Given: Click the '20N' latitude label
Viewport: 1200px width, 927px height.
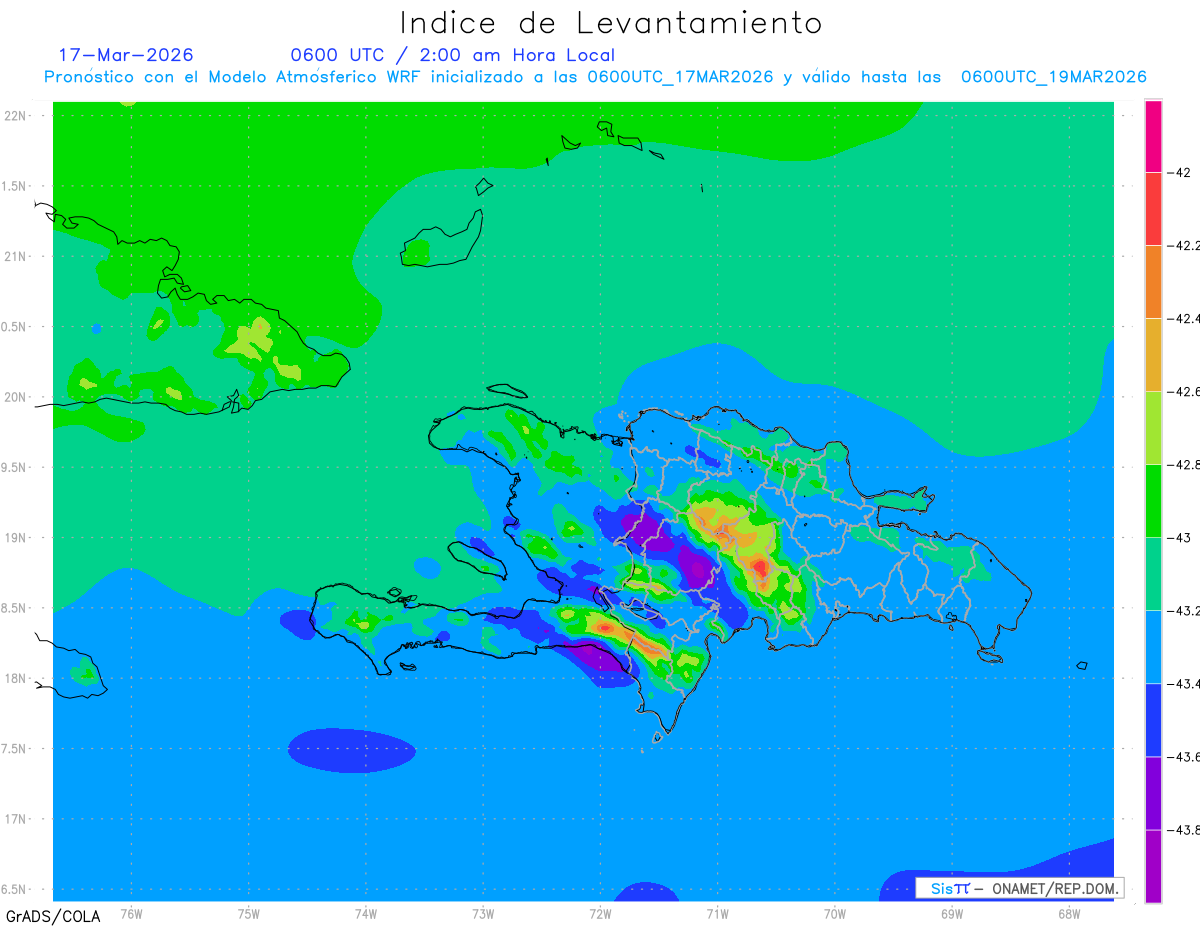Looking at the screenshot, I should point(17,397).
